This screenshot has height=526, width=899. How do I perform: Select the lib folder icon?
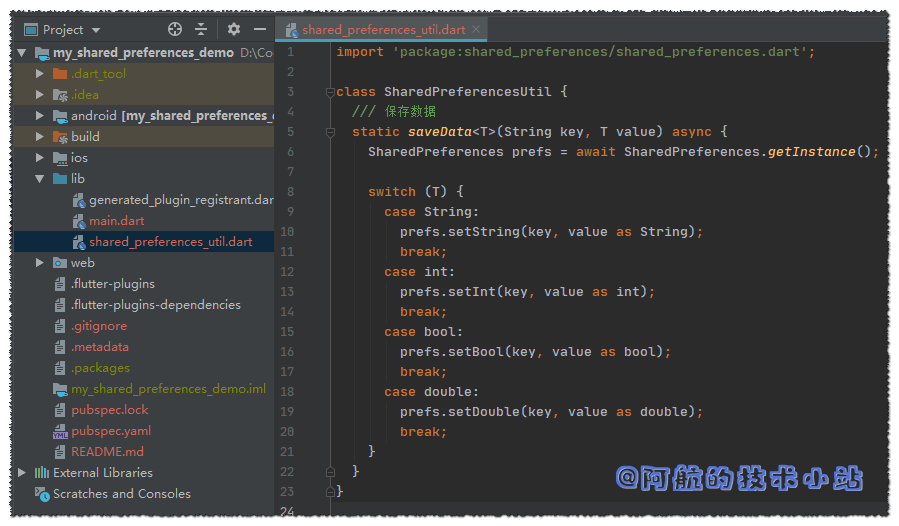(x=60, y=178)
